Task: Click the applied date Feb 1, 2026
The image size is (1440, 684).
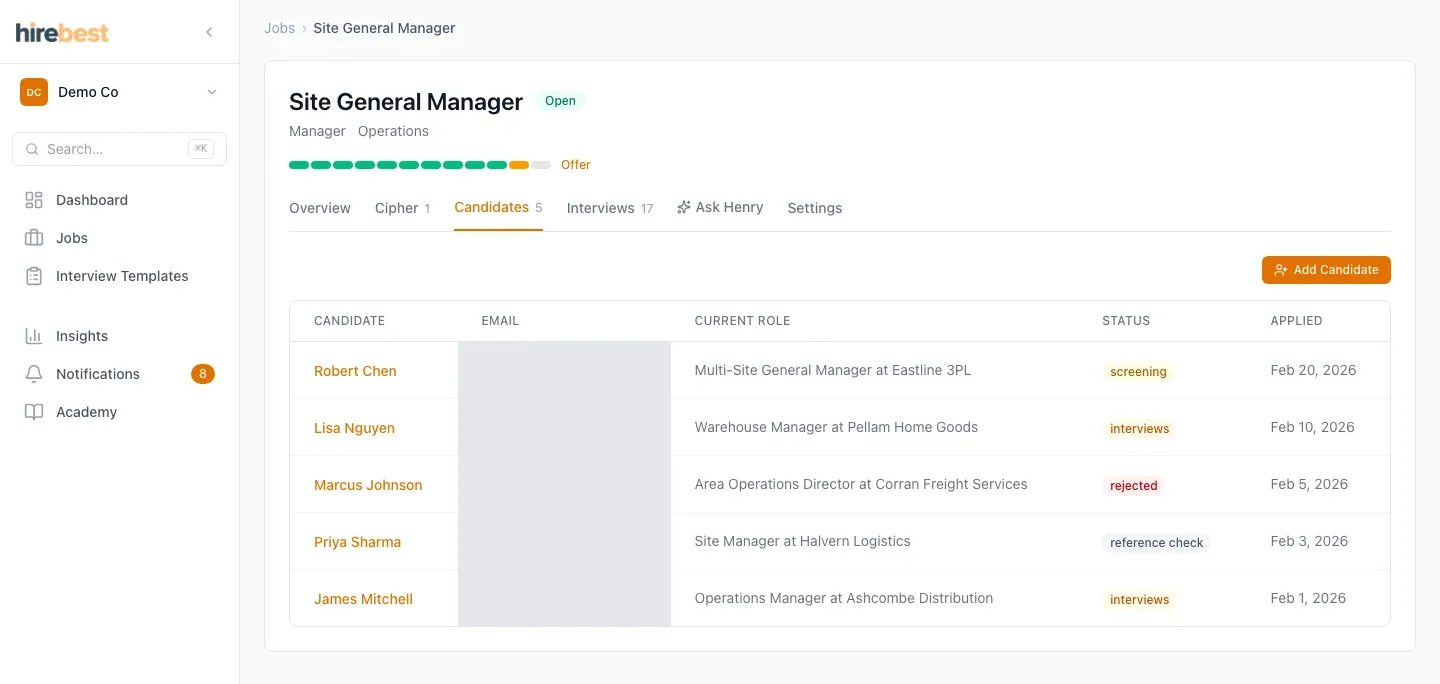Action: (1309, 598)
